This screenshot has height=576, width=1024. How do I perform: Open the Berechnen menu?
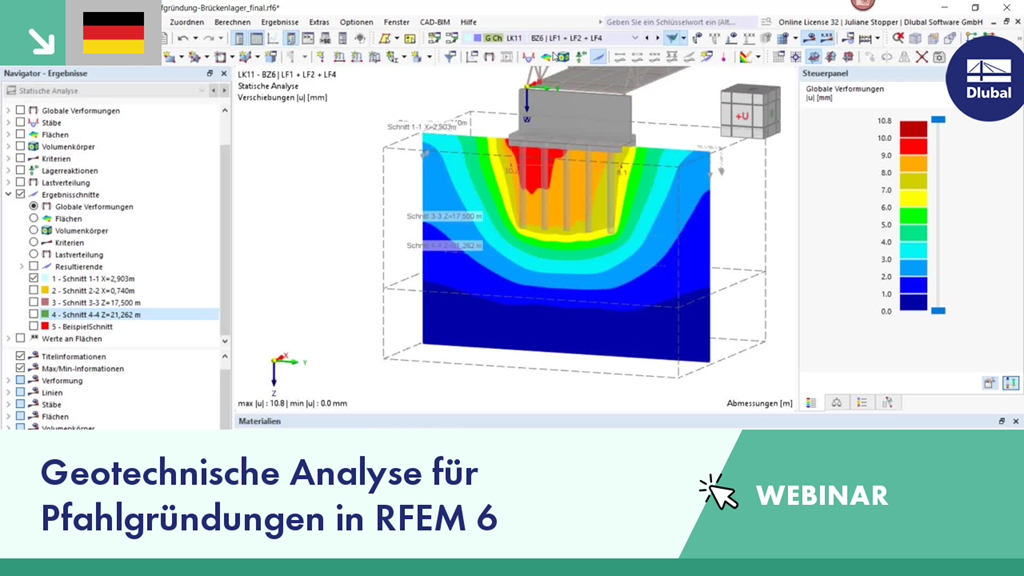coord(232,22)
